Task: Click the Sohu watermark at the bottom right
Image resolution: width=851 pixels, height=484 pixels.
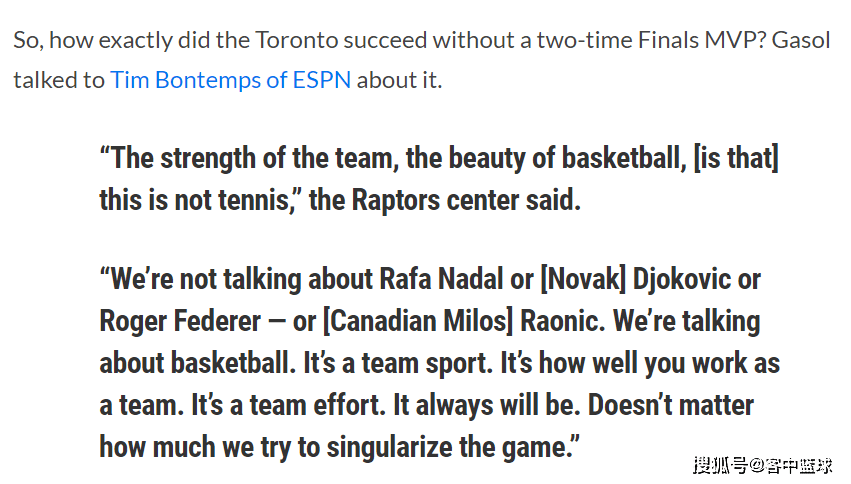Action: tap(762, 466)
